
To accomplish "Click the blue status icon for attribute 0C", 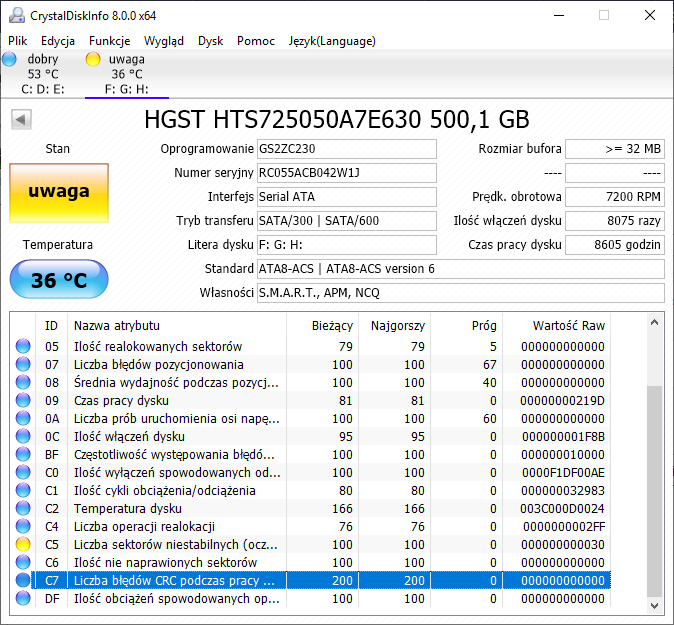I will 23,436.
